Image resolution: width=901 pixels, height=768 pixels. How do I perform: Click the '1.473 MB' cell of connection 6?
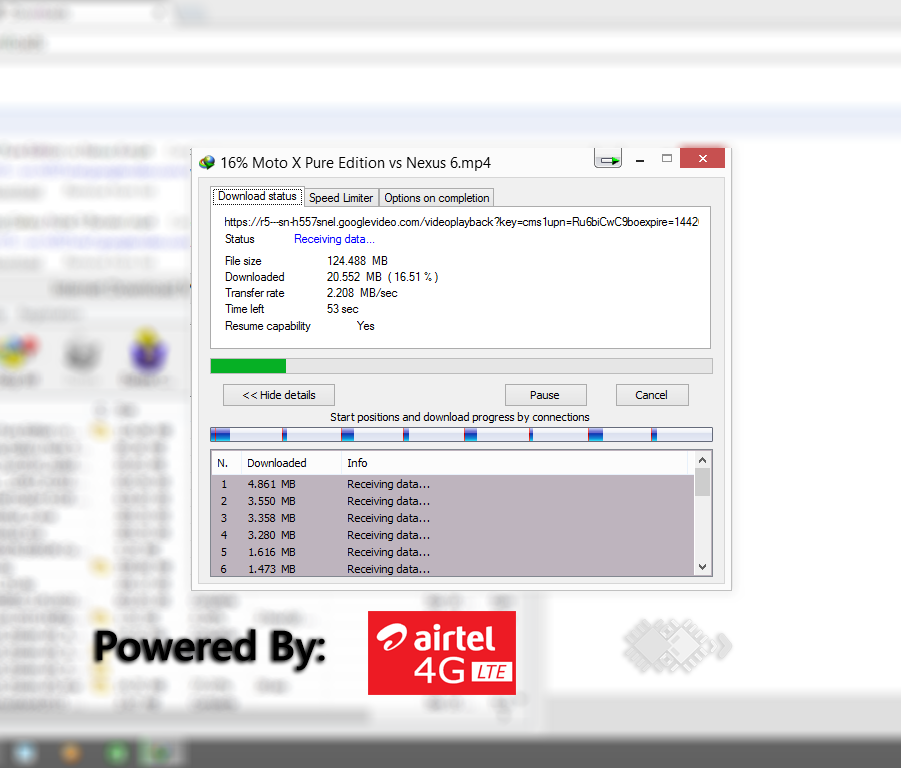click(x=272, y=569)
